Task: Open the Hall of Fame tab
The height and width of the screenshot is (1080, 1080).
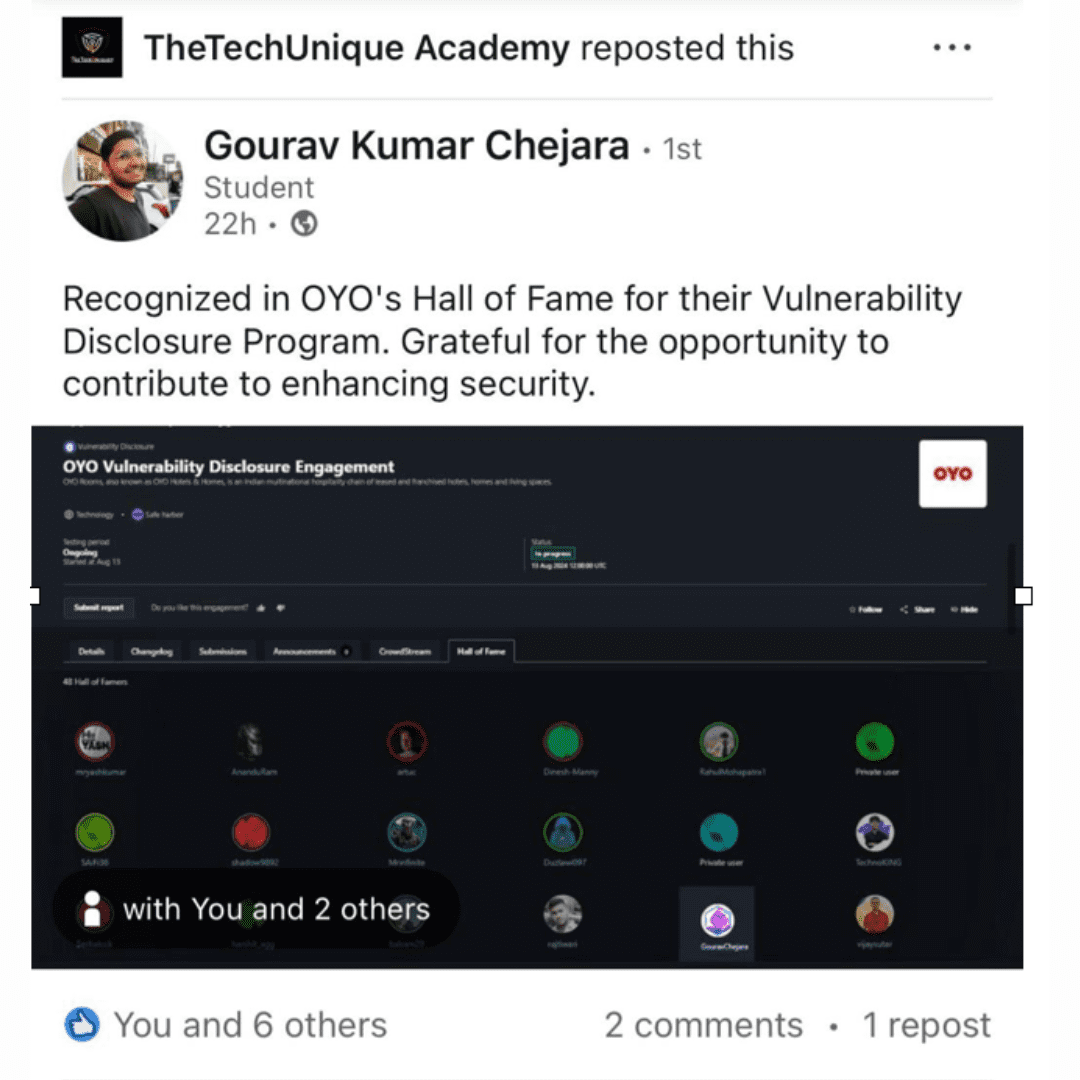Action: [481, 651]
